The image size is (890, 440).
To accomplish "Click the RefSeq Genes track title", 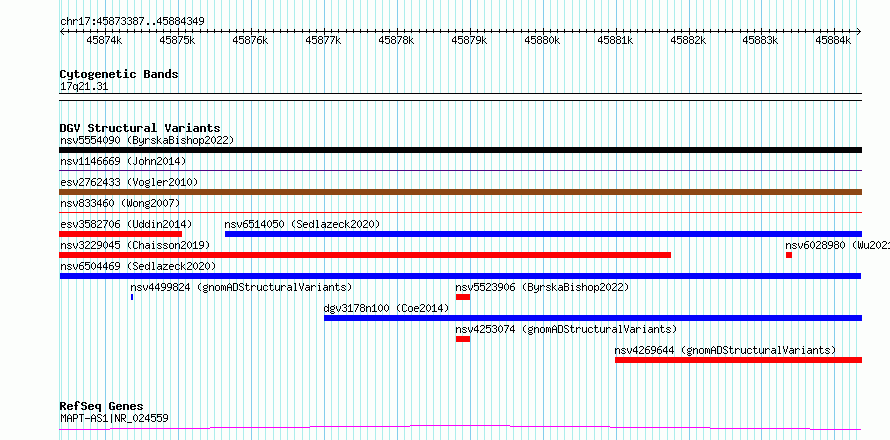I will 102,407.
